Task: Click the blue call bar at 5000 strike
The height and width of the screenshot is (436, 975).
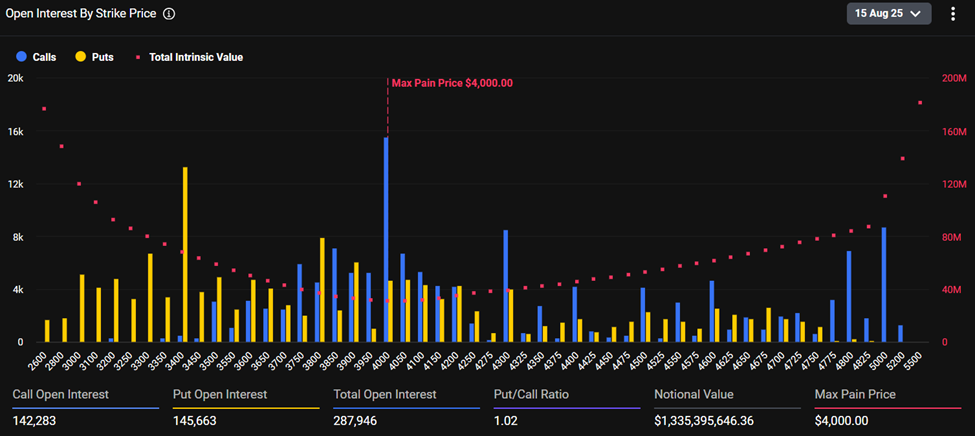Action: tap(883, 285)
